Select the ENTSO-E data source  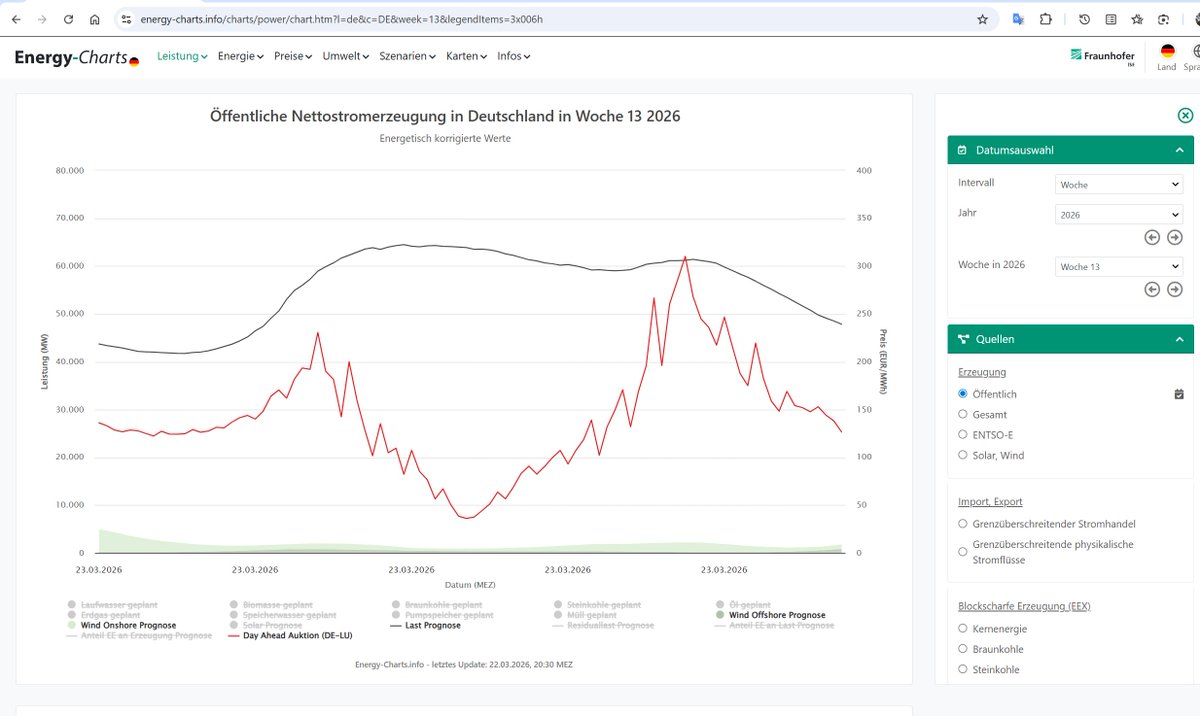(x=963, y=434)
